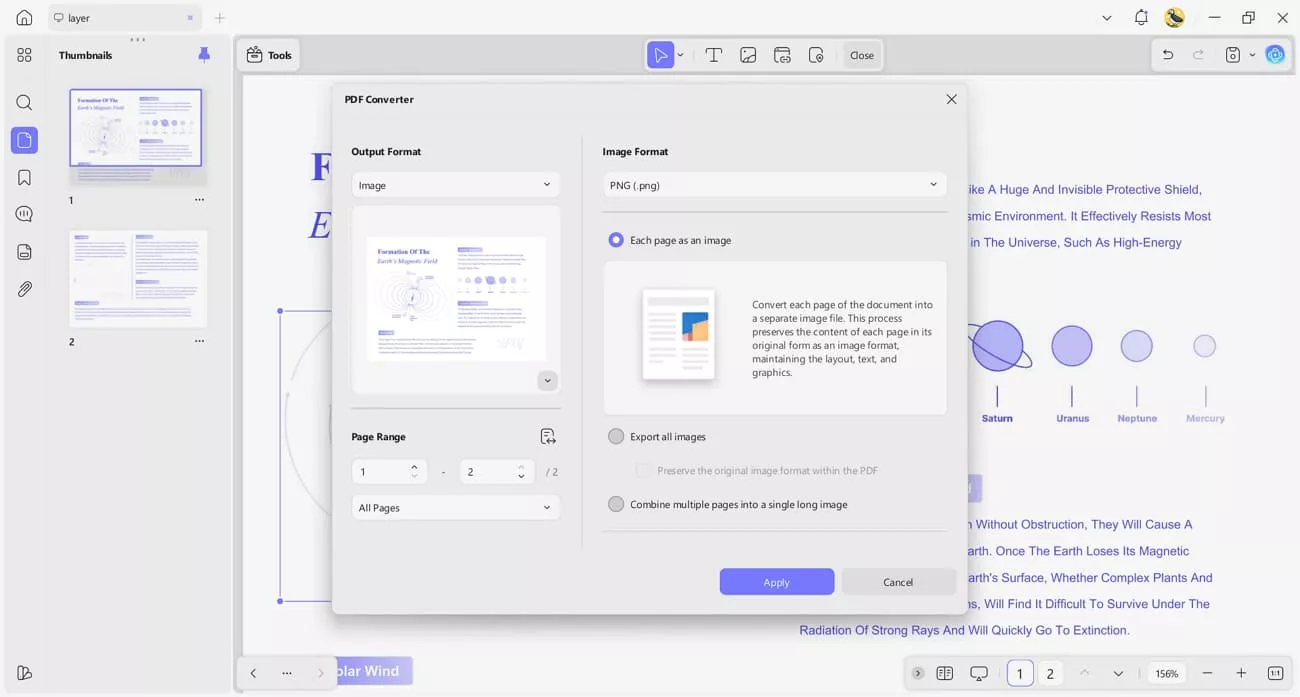Apply the PDF Converter settings
The height and width of the screenshot is (697, 1300).
point(777,581)
